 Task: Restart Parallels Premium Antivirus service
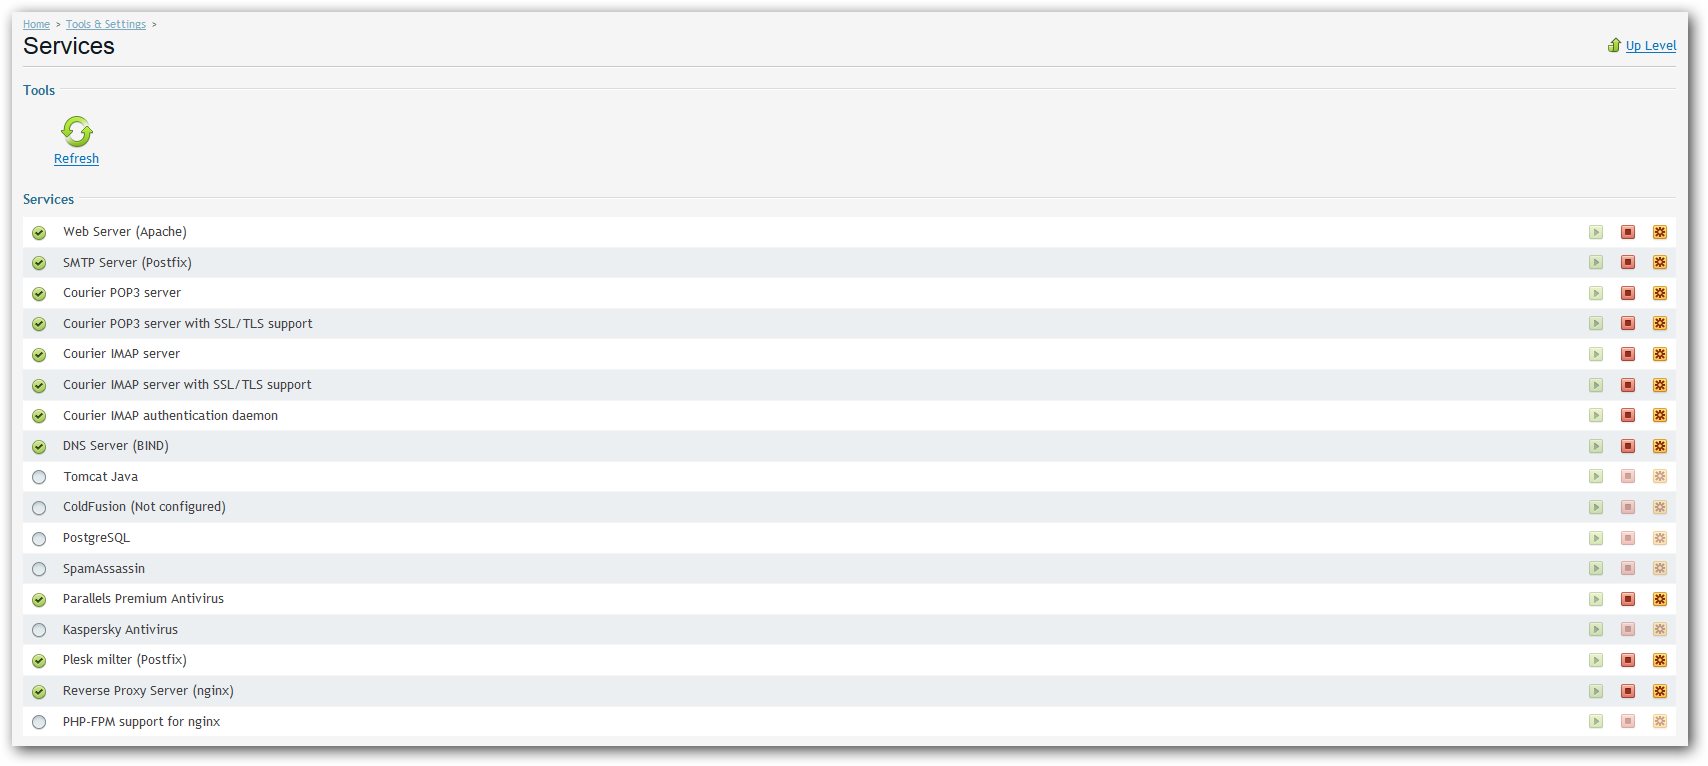(1660, 599)
